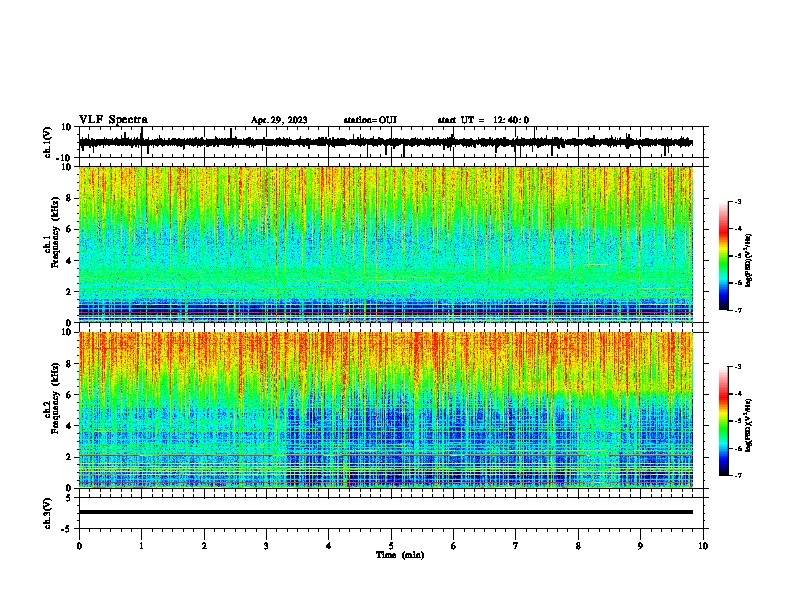Click time axis tick label "3"

(x=266, y=546)
